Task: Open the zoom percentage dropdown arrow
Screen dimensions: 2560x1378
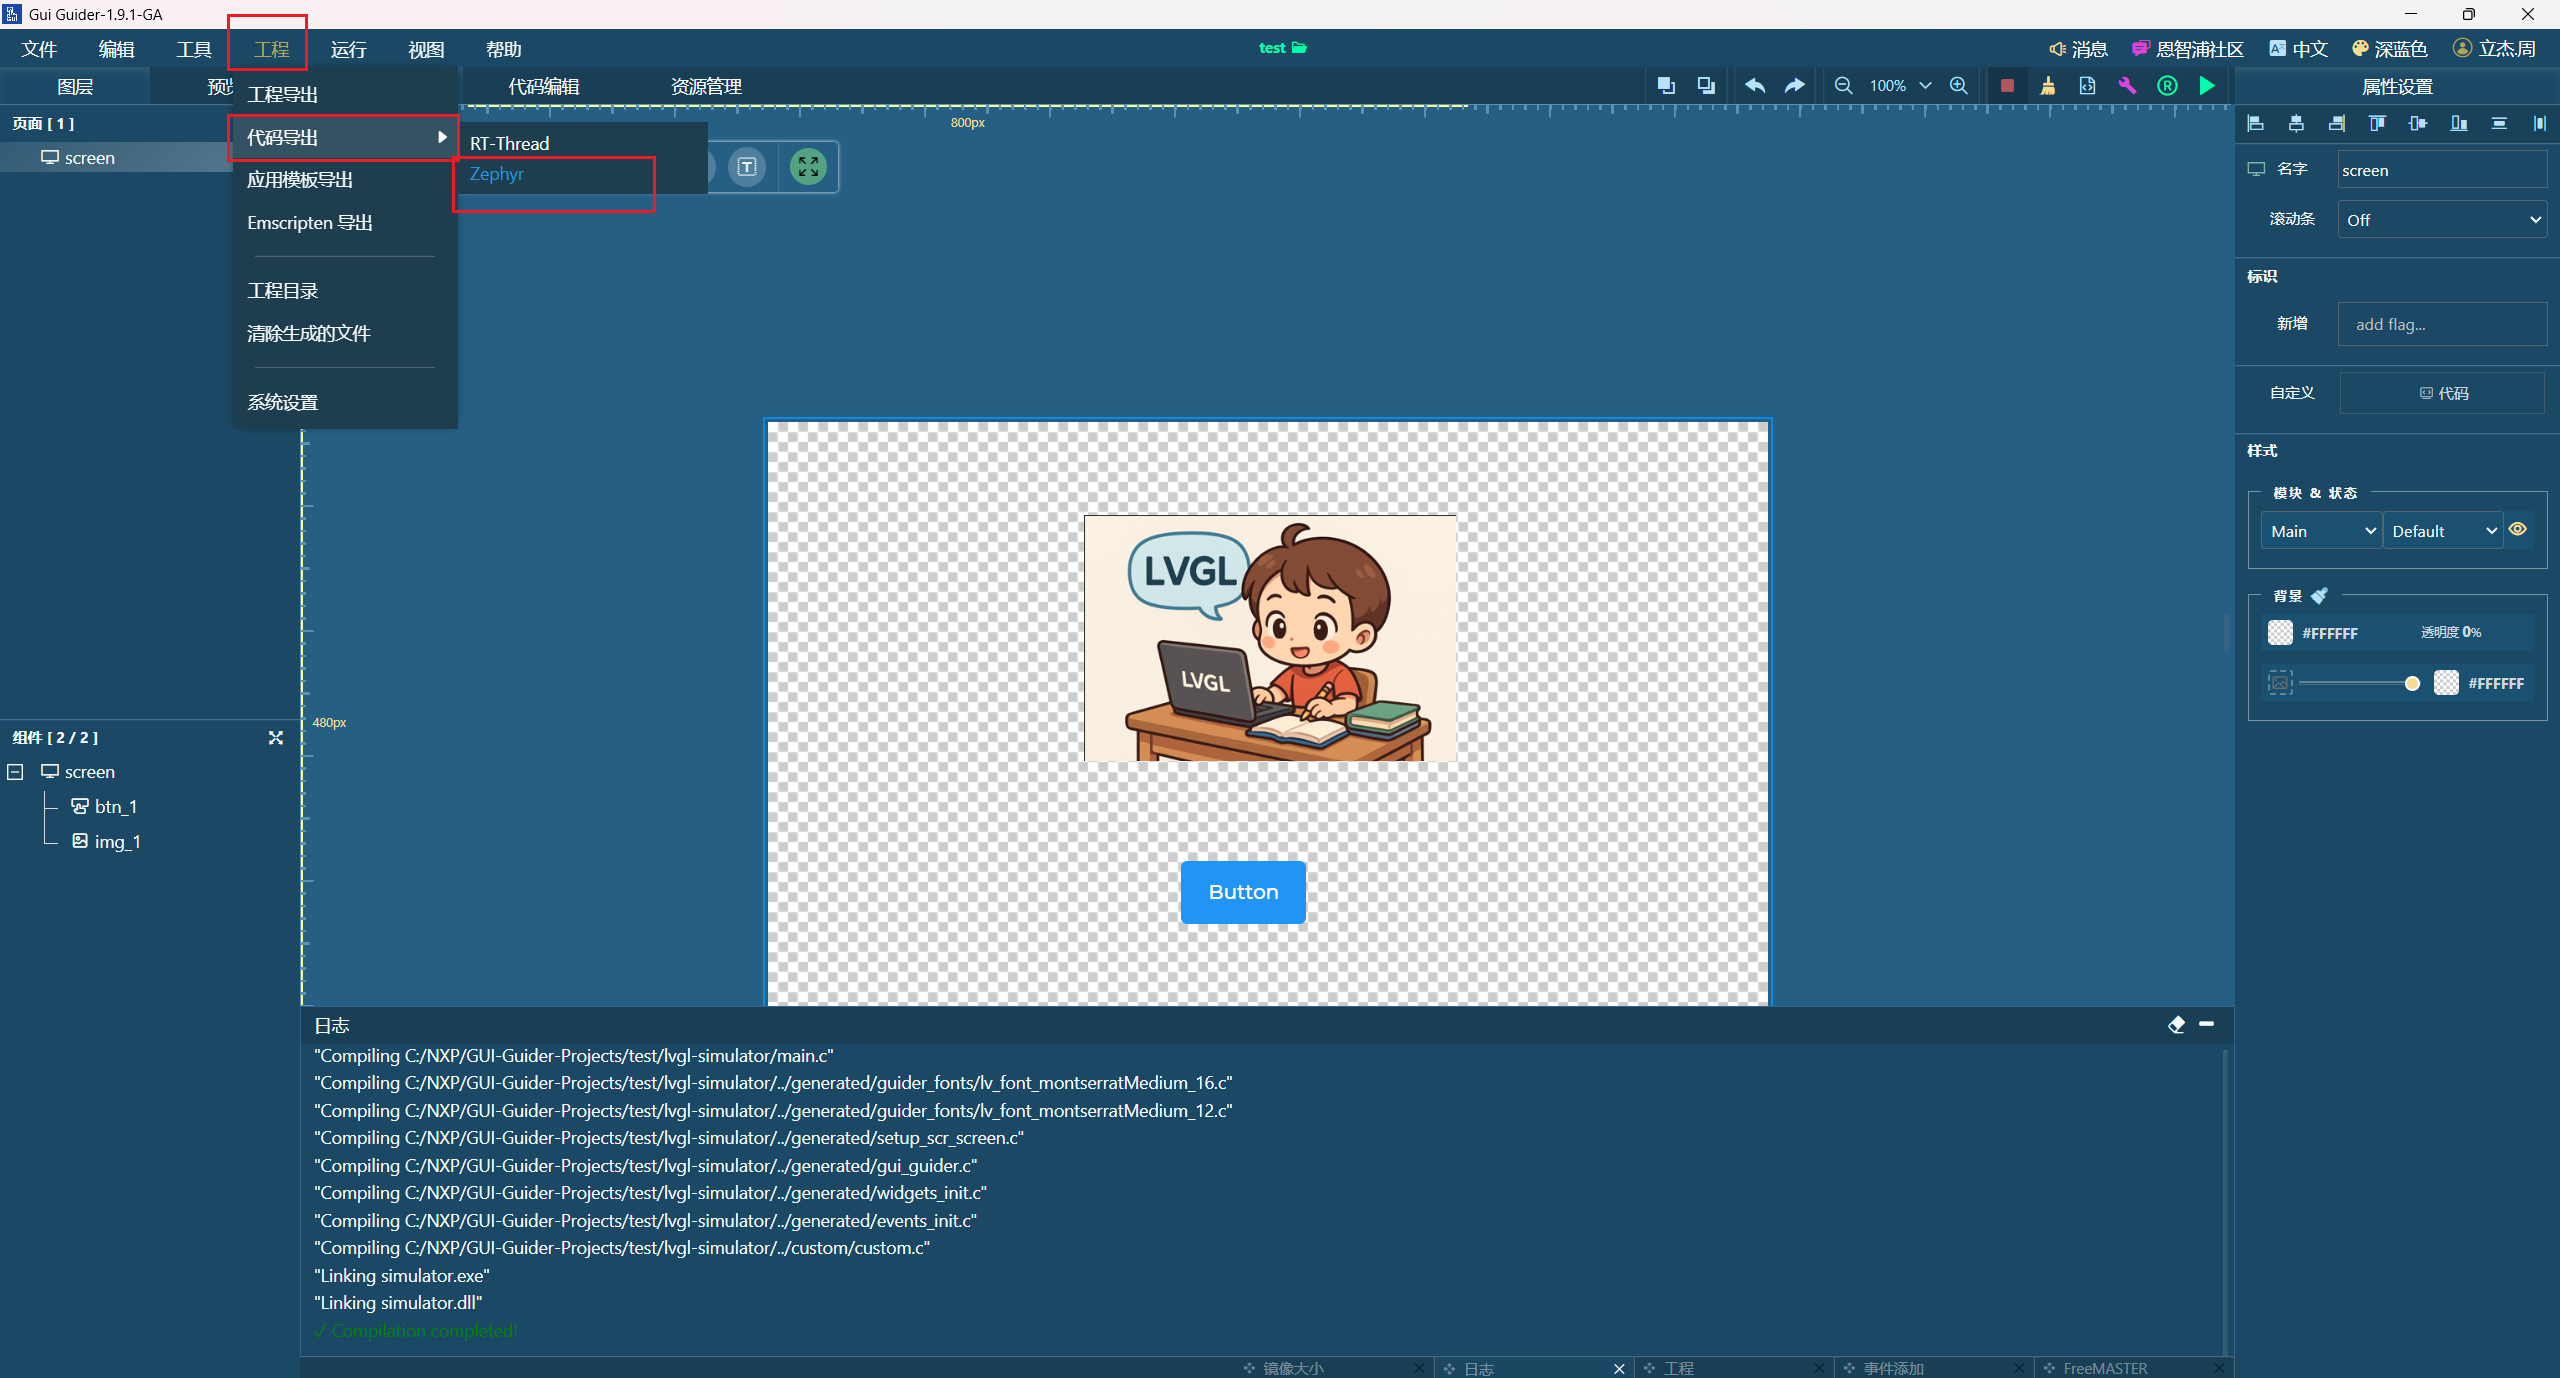Action: [x=1925, y=86]
